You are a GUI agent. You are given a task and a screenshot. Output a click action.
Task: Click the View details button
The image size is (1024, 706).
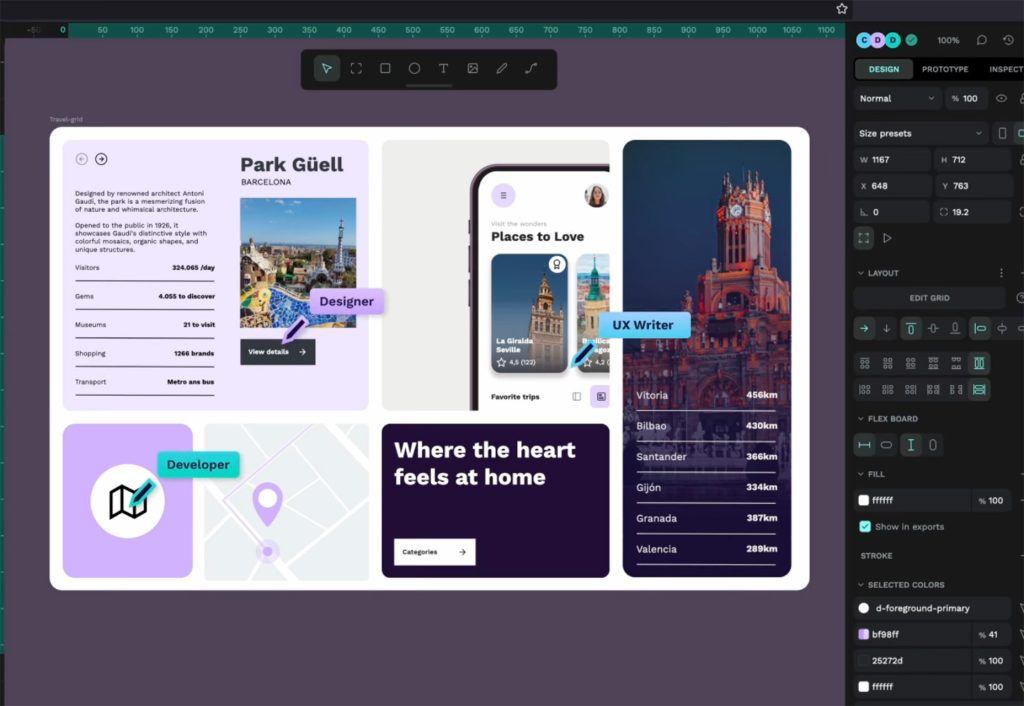(277, 352)
